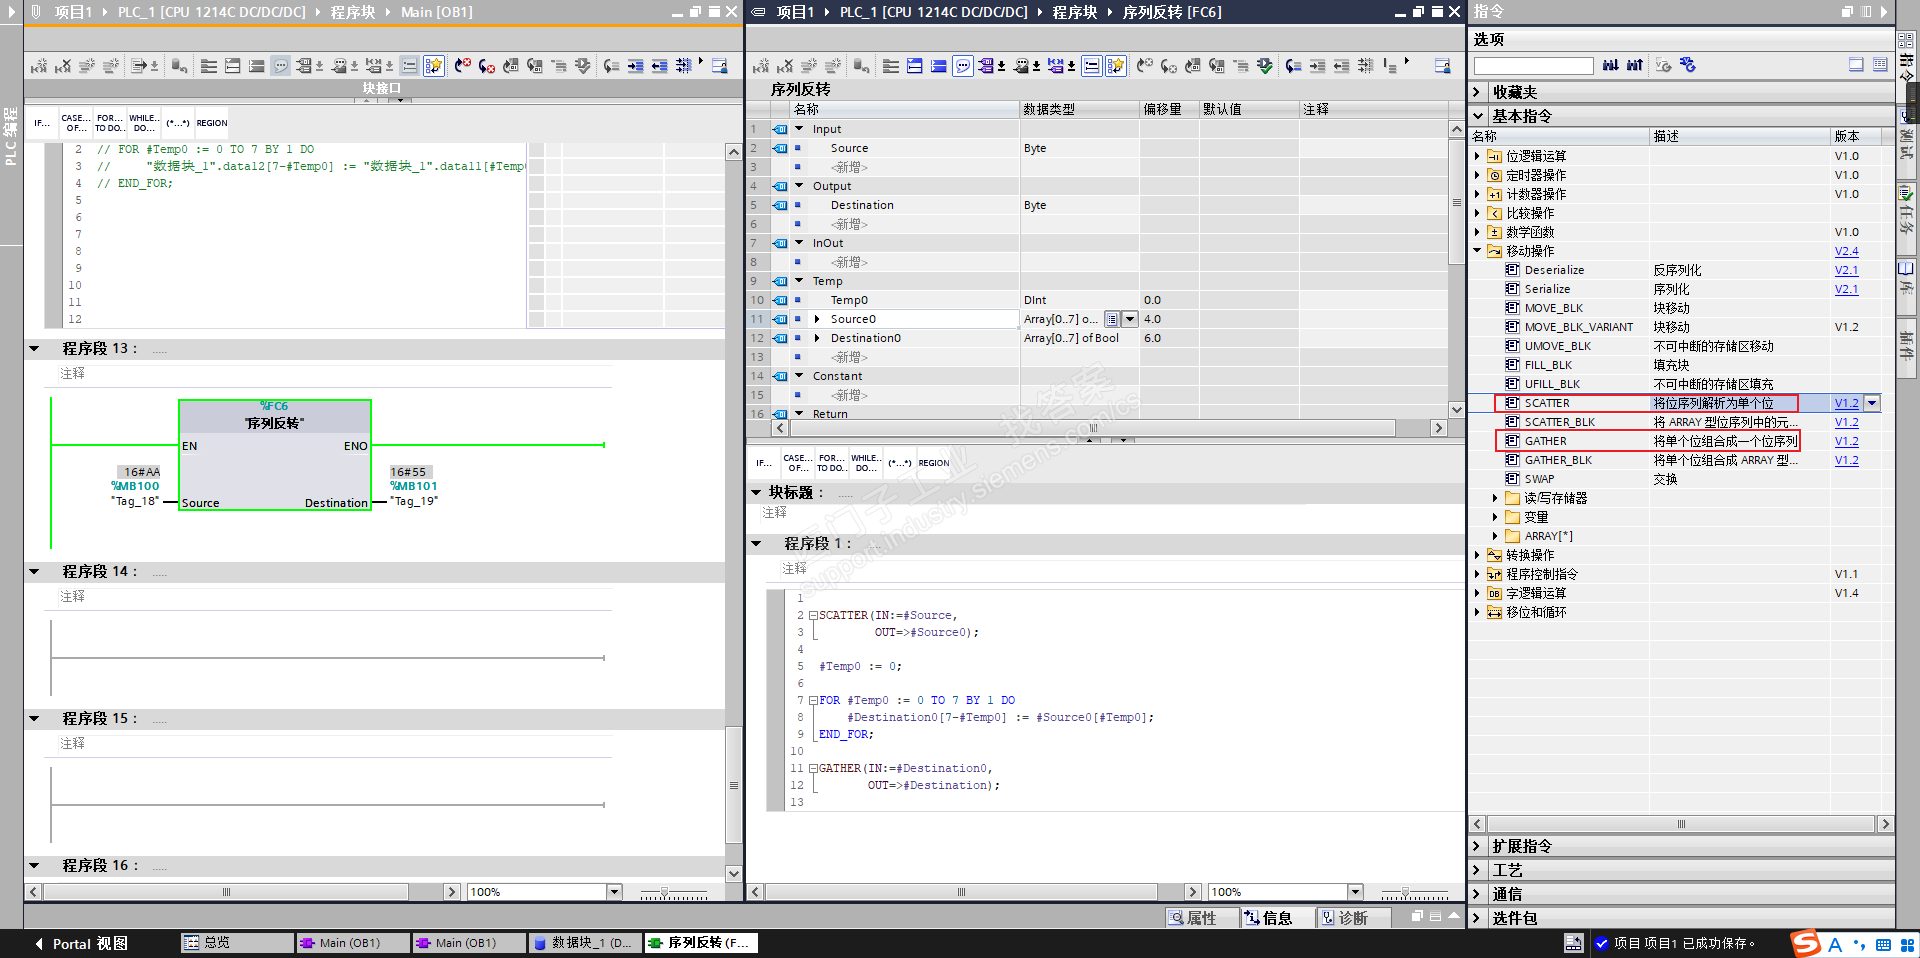This screenshot has height=958, width=1920.
Task: Toggle the favorites star button in FC6 toolbar
Action: pyautogui.click(x=1116, y=66)
